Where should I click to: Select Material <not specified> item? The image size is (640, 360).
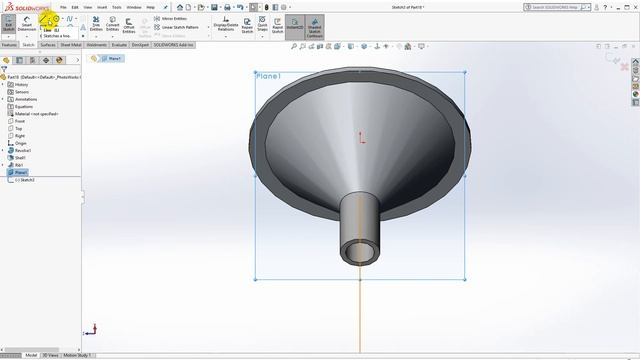[33, 114]
